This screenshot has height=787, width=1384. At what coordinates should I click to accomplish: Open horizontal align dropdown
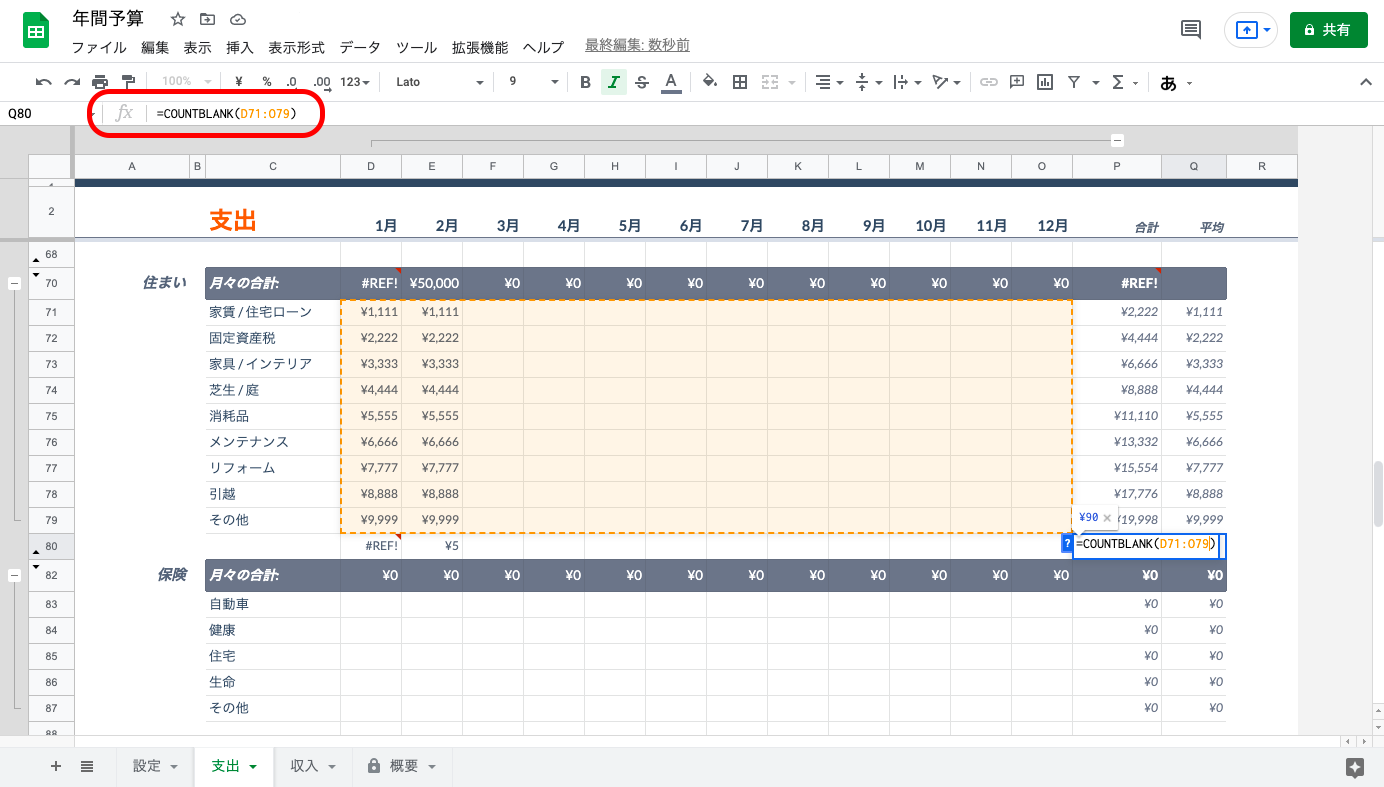(x=829, y=82)
